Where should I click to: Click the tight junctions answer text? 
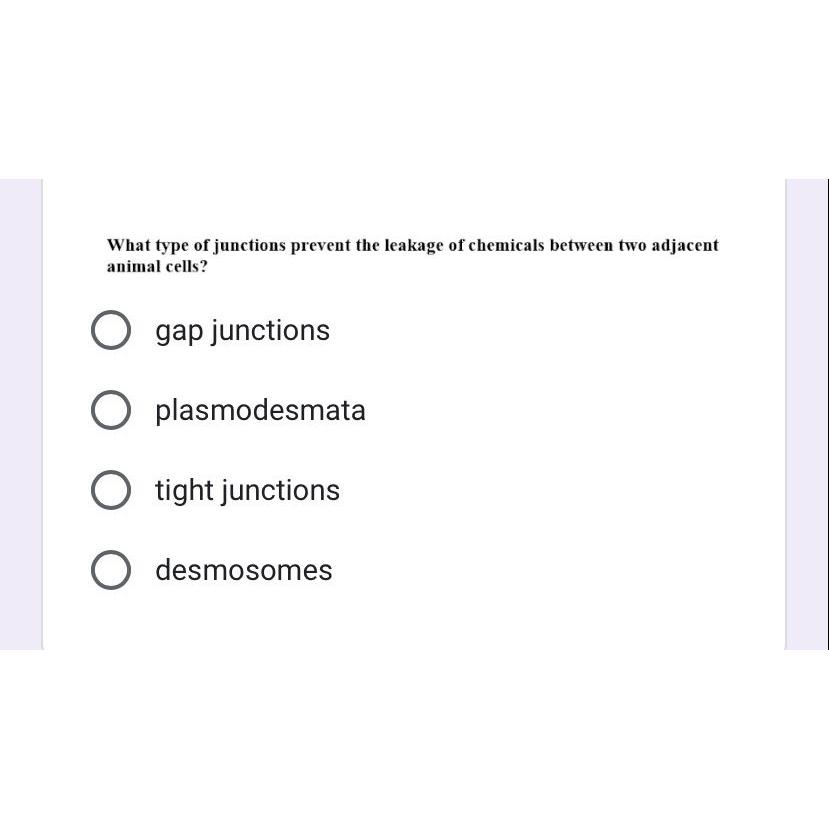coord(247,490)
